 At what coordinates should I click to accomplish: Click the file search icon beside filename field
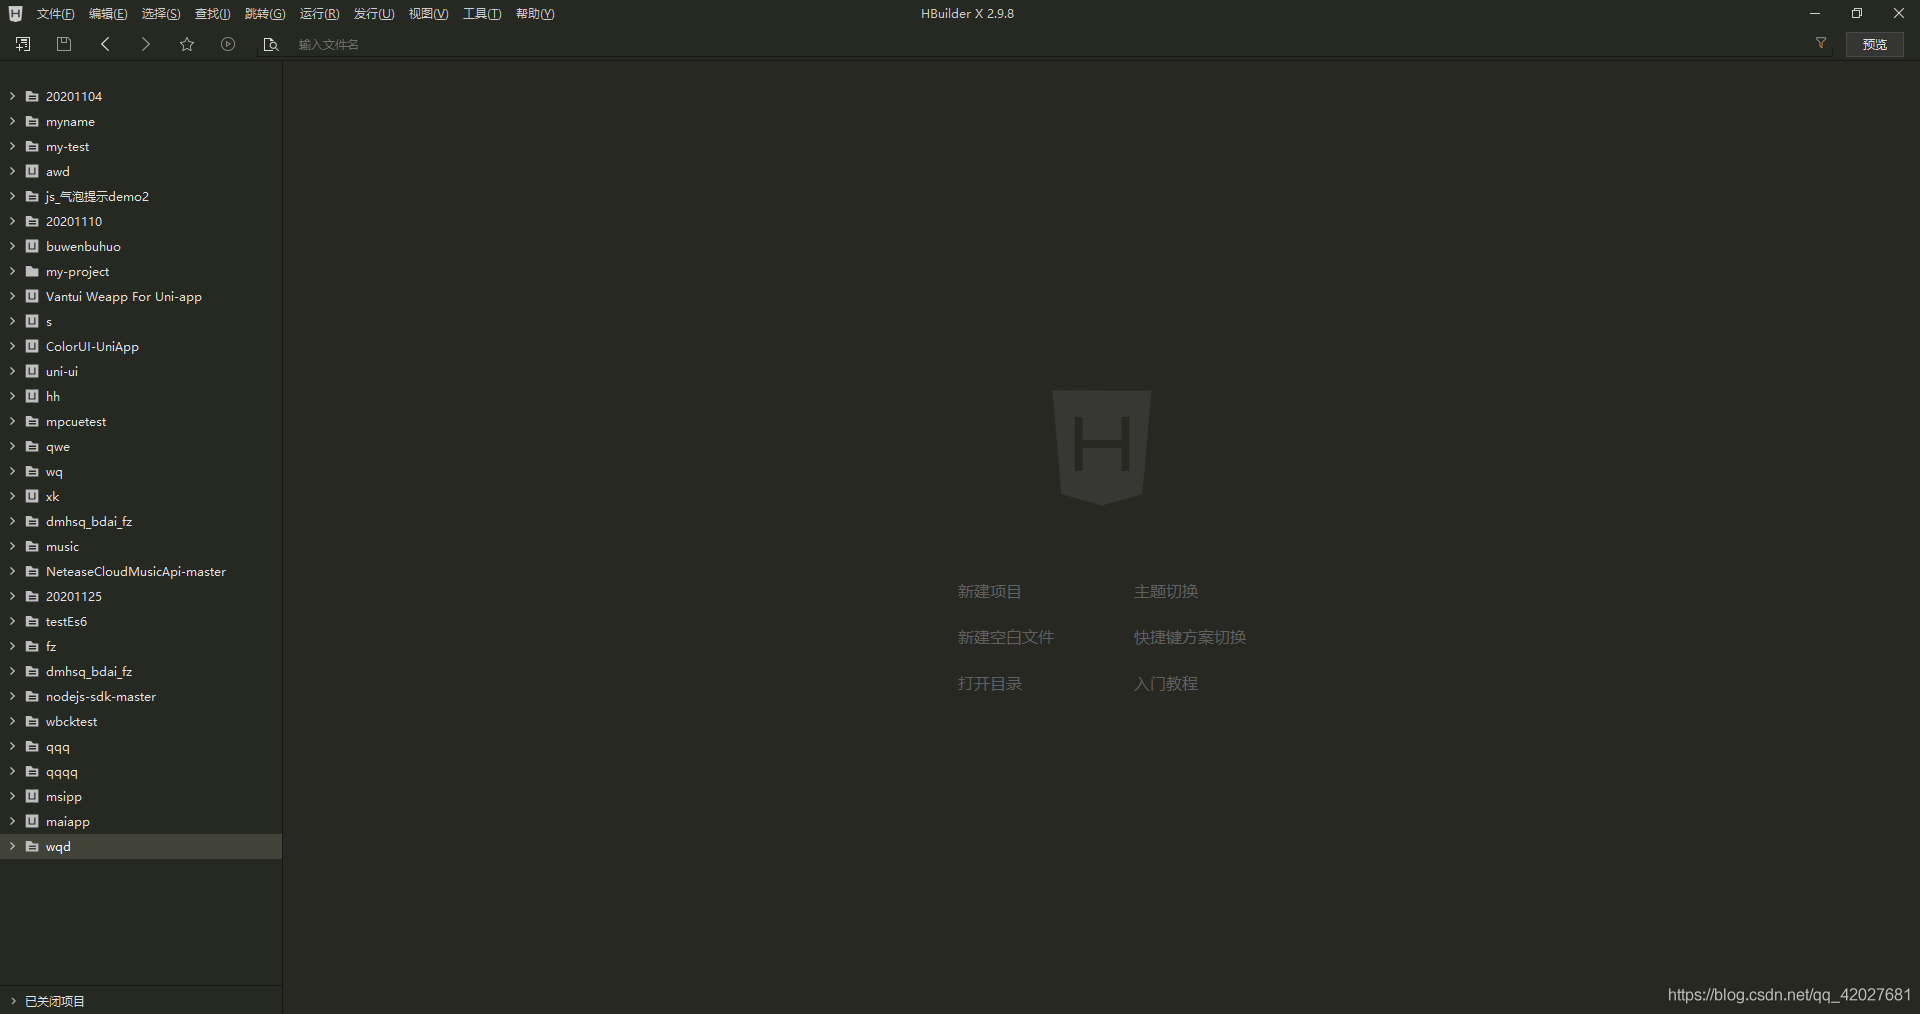[270, 44]
